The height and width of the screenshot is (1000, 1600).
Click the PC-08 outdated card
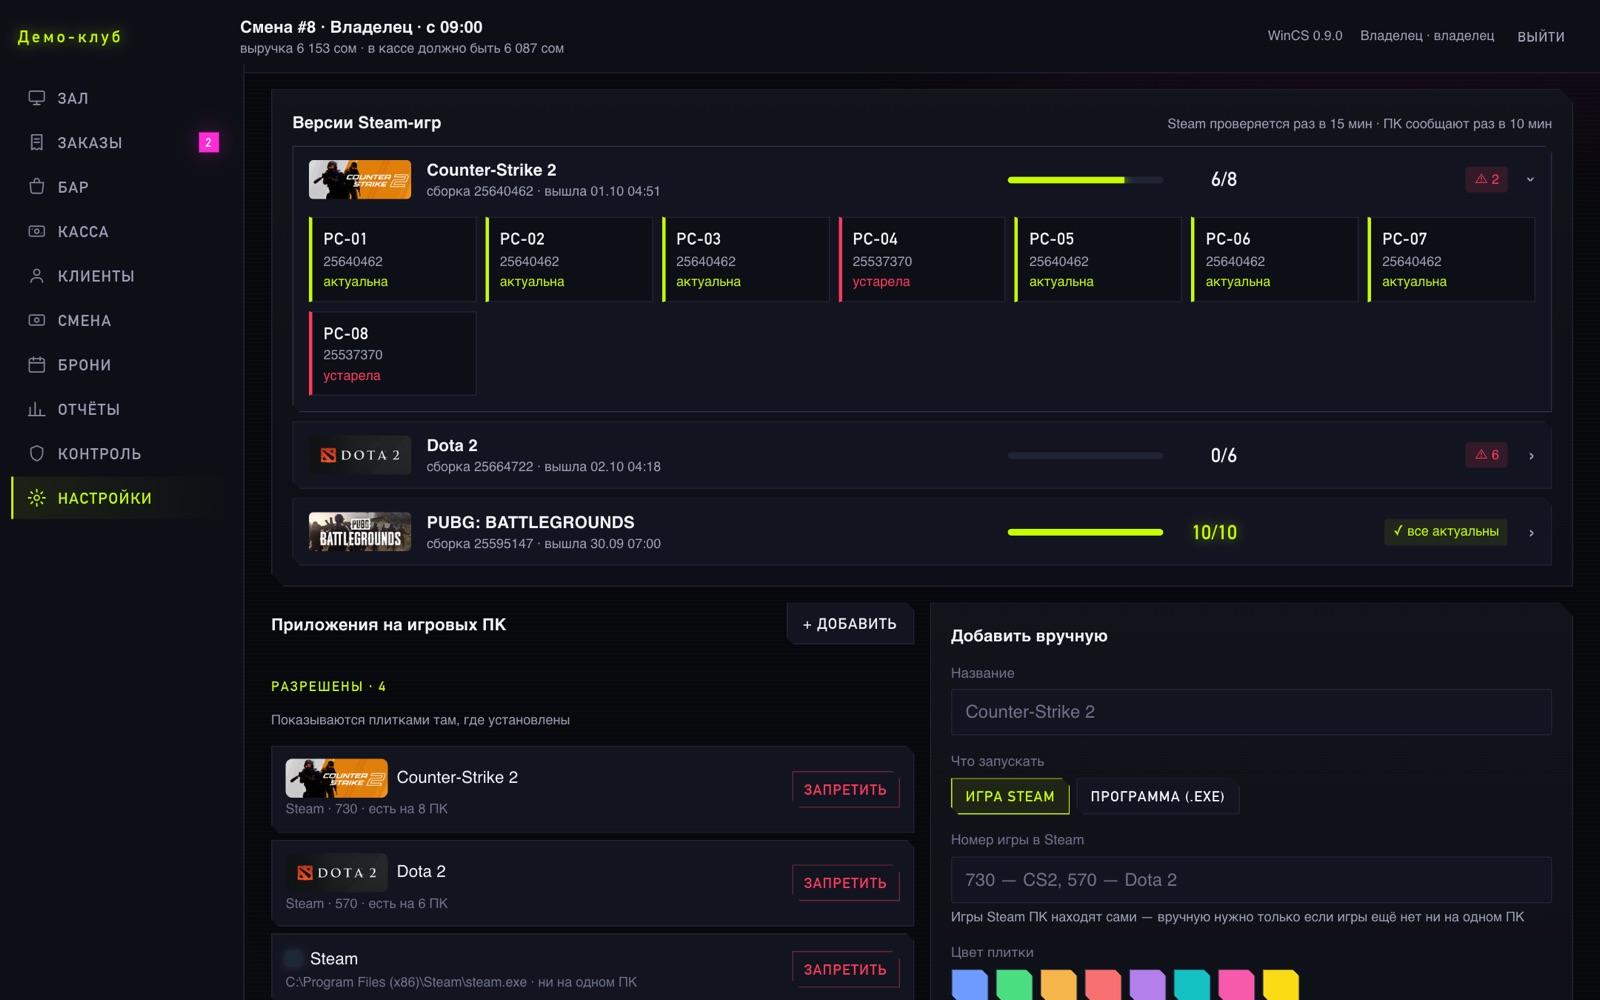[393, 354]
